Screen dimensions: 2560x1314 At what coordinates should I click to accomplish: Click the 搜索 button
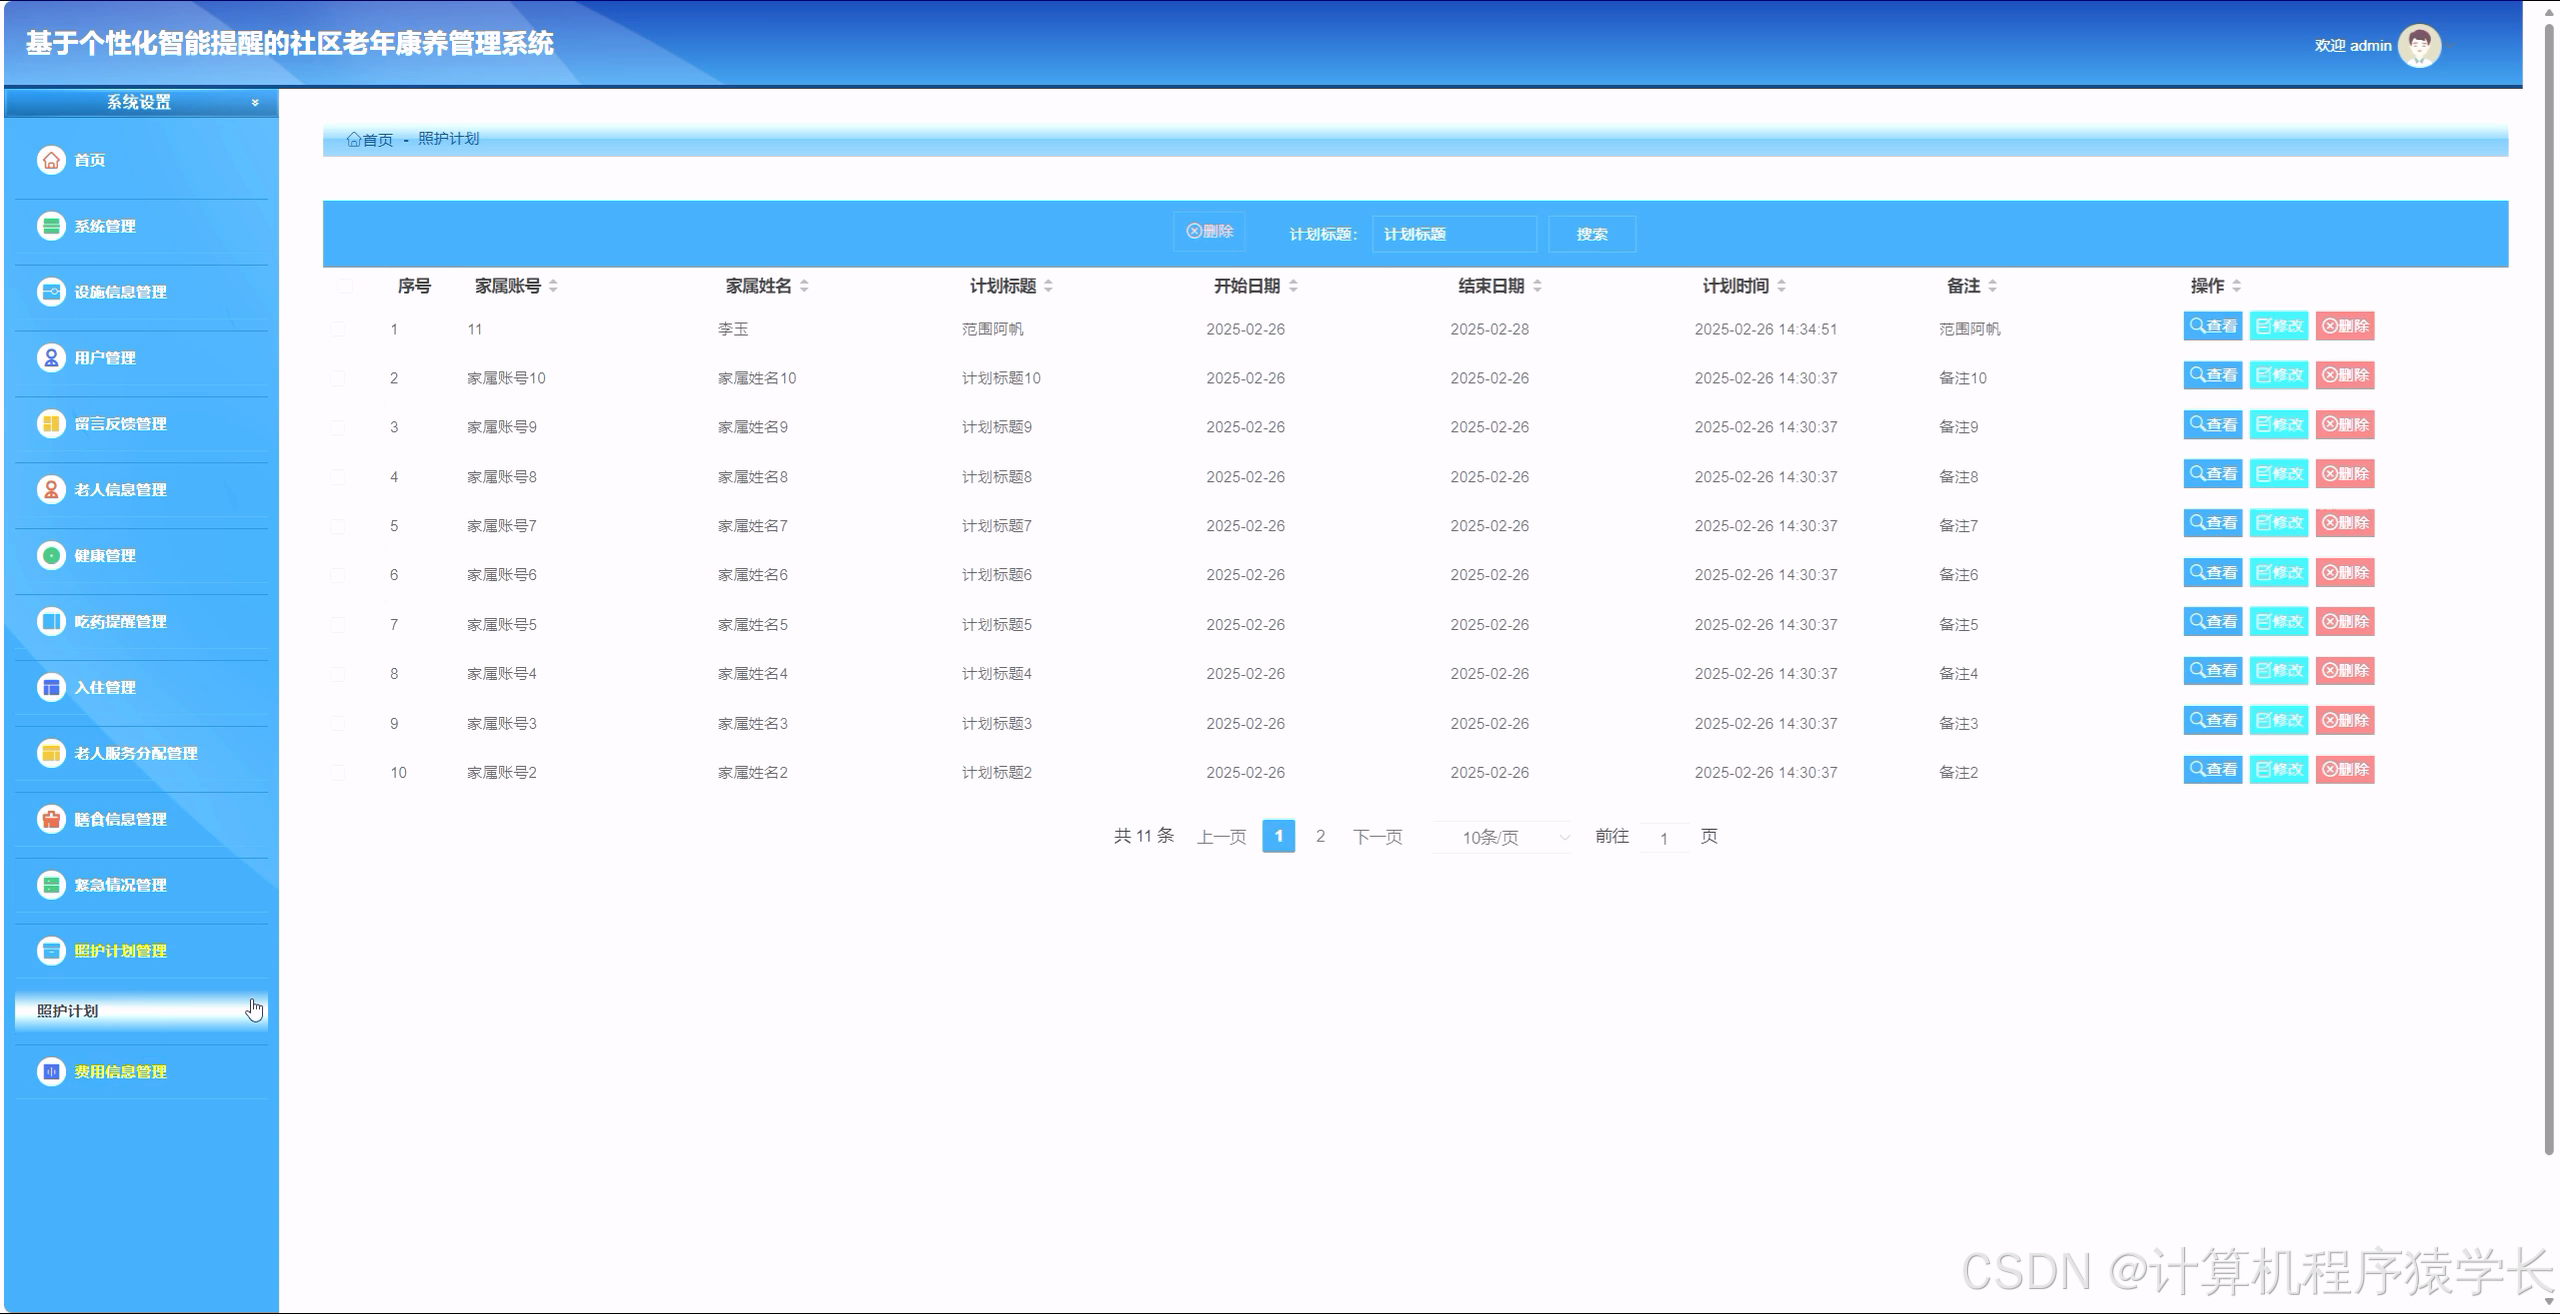pos(1591,234)
